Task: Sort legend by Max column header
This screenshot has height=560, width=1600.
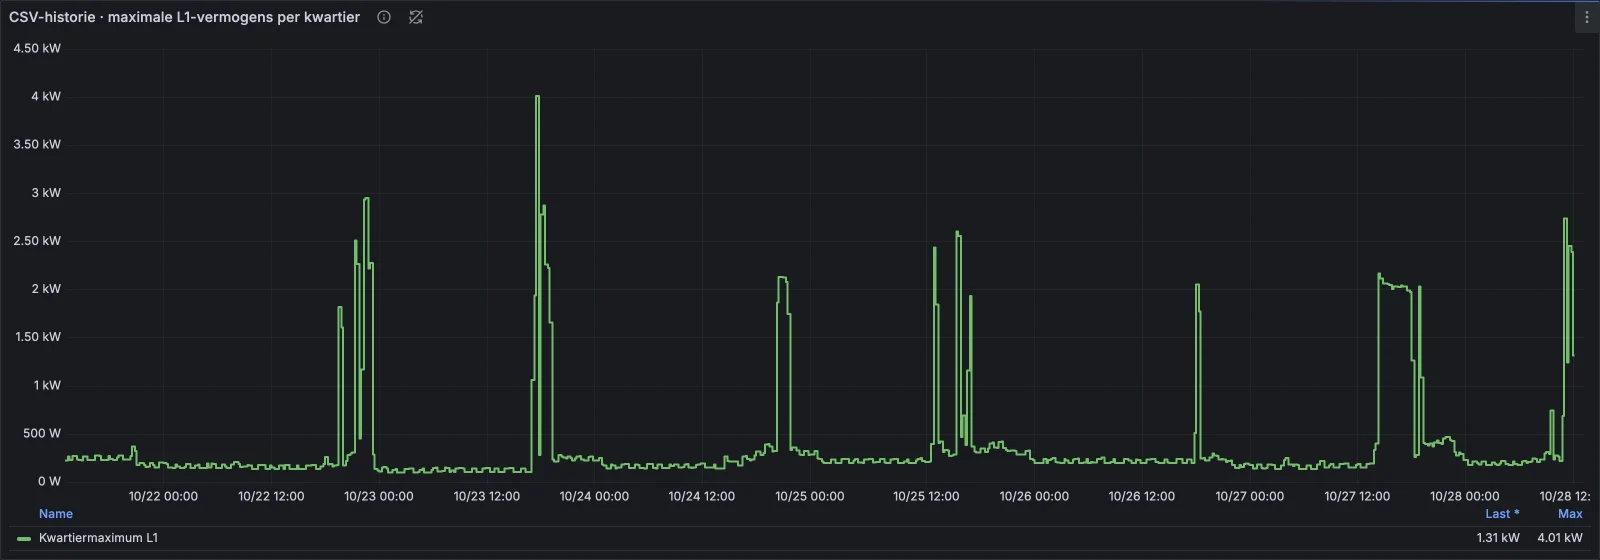Action: click(x=1570, y=514)
